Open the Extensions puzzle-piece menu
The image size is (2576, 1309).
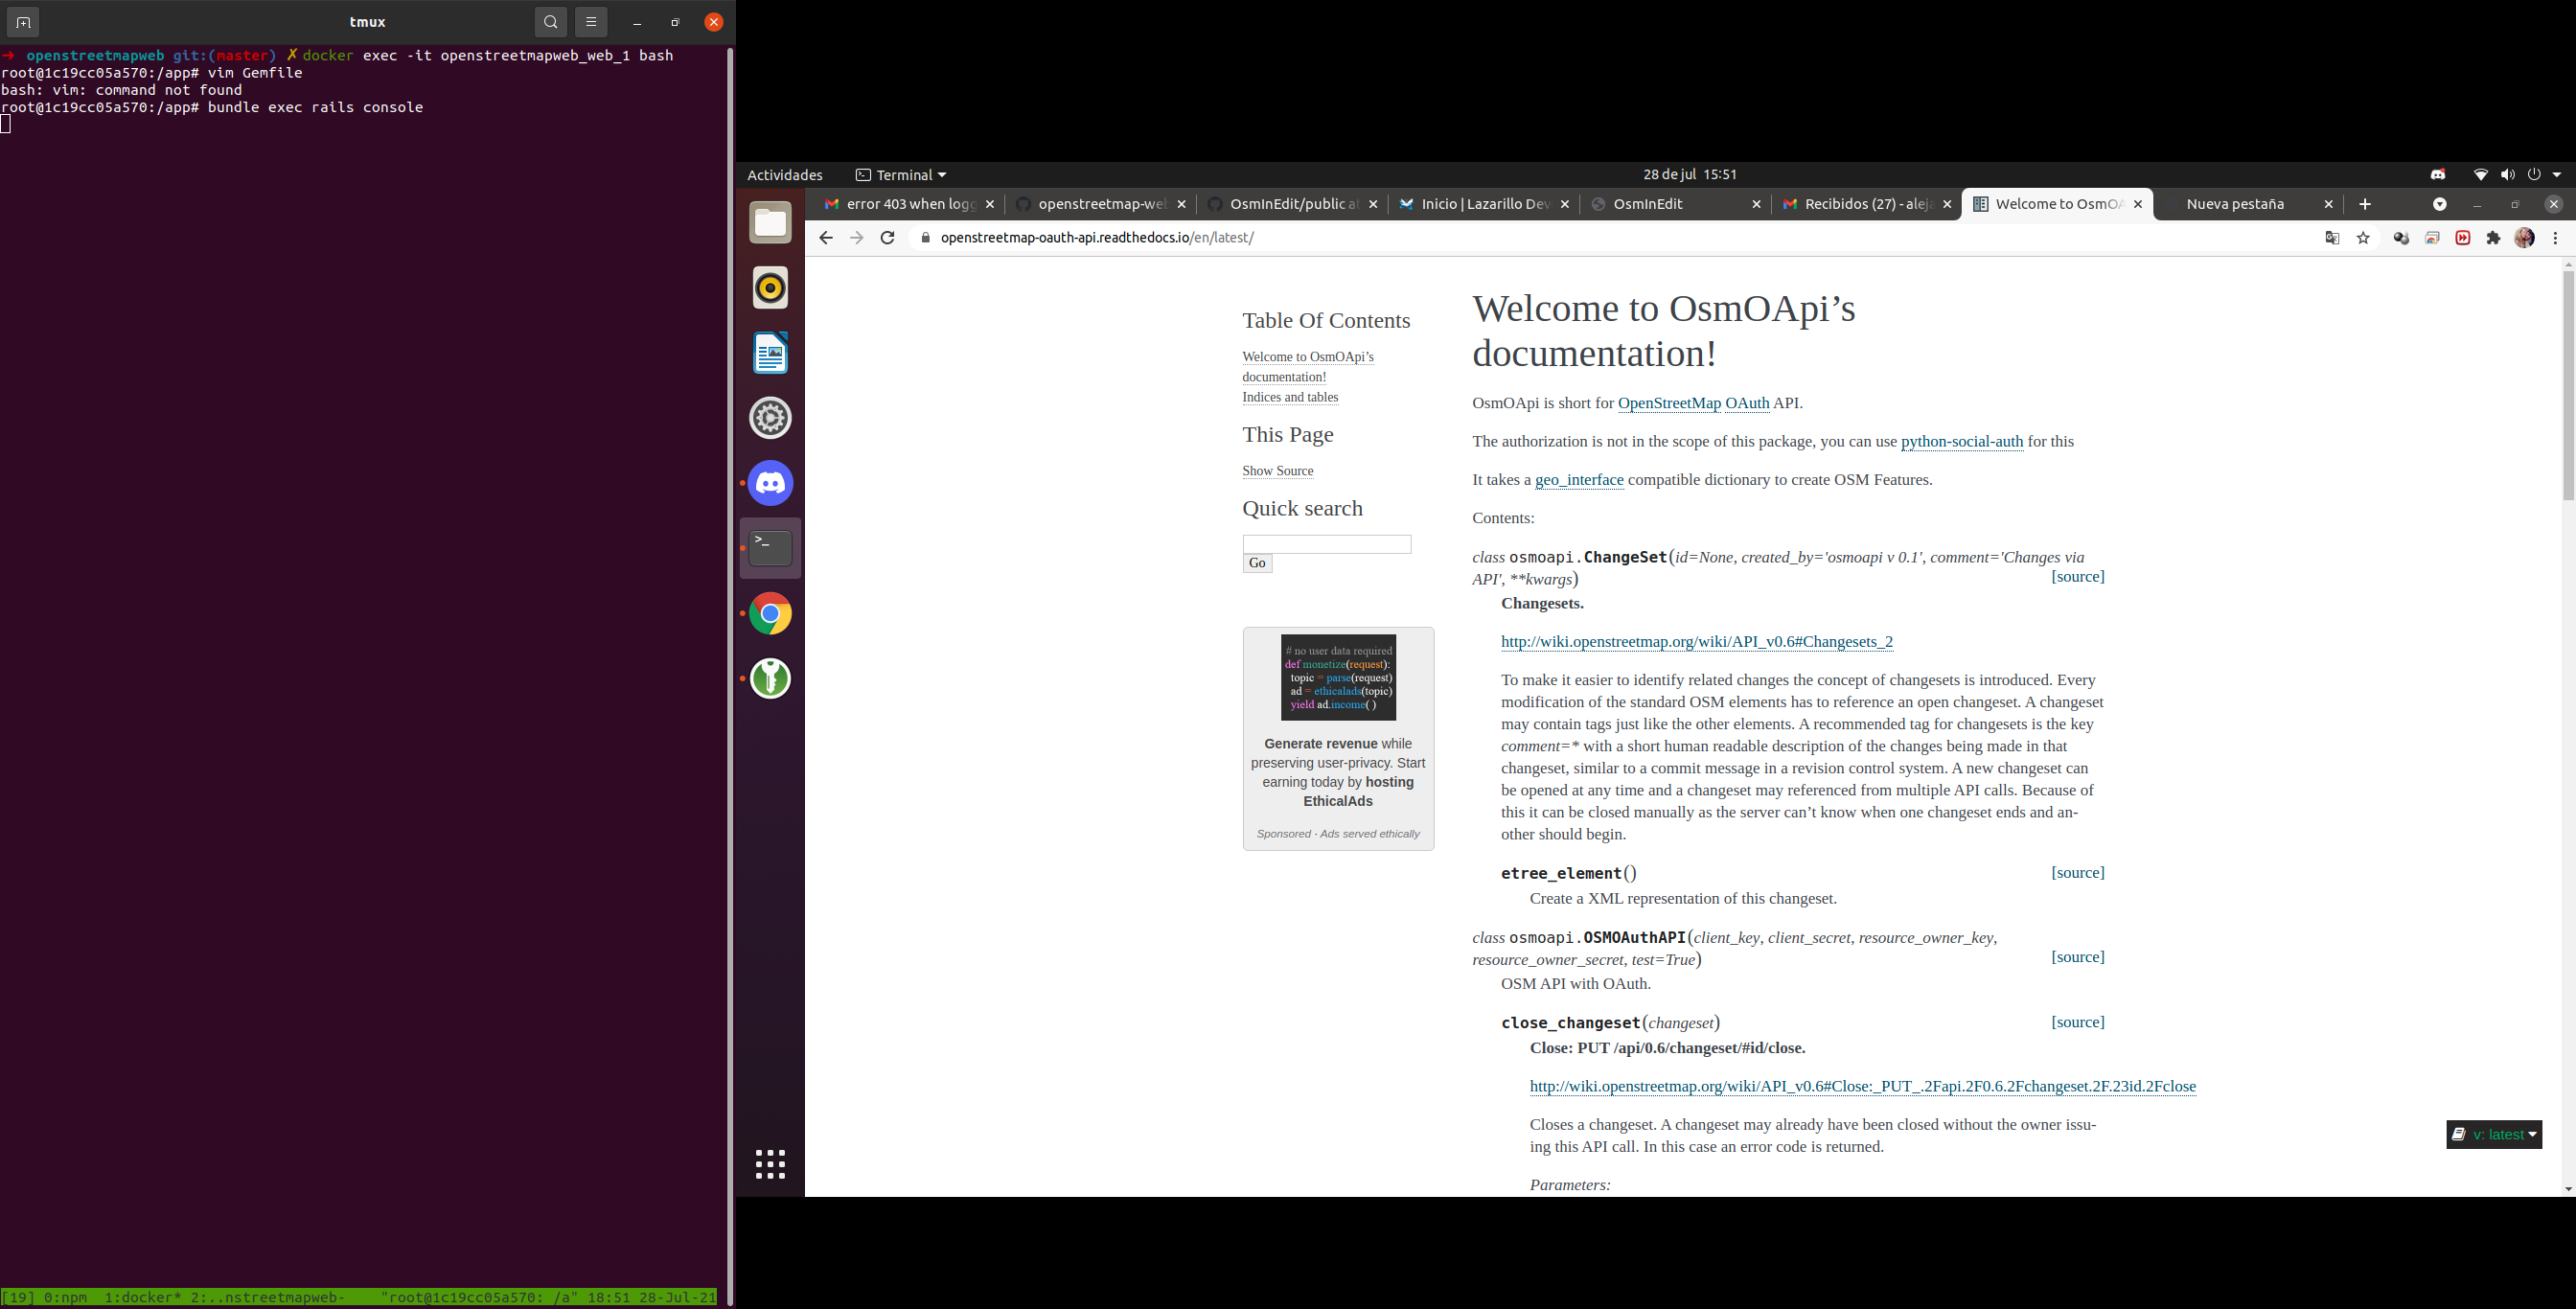click(x=2494, y=238)
